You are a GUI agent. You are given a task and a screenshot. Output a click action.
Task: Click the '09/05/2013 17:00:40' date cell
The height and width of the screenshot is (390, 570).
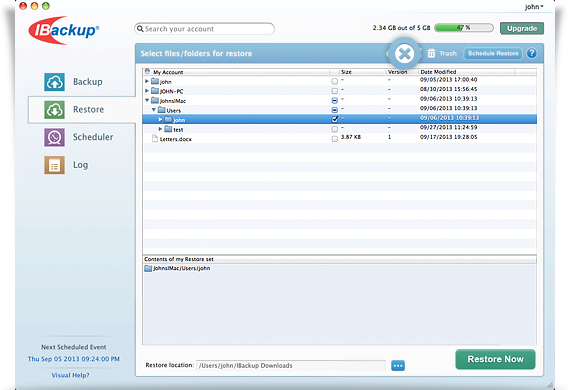[x=449, y=80]
